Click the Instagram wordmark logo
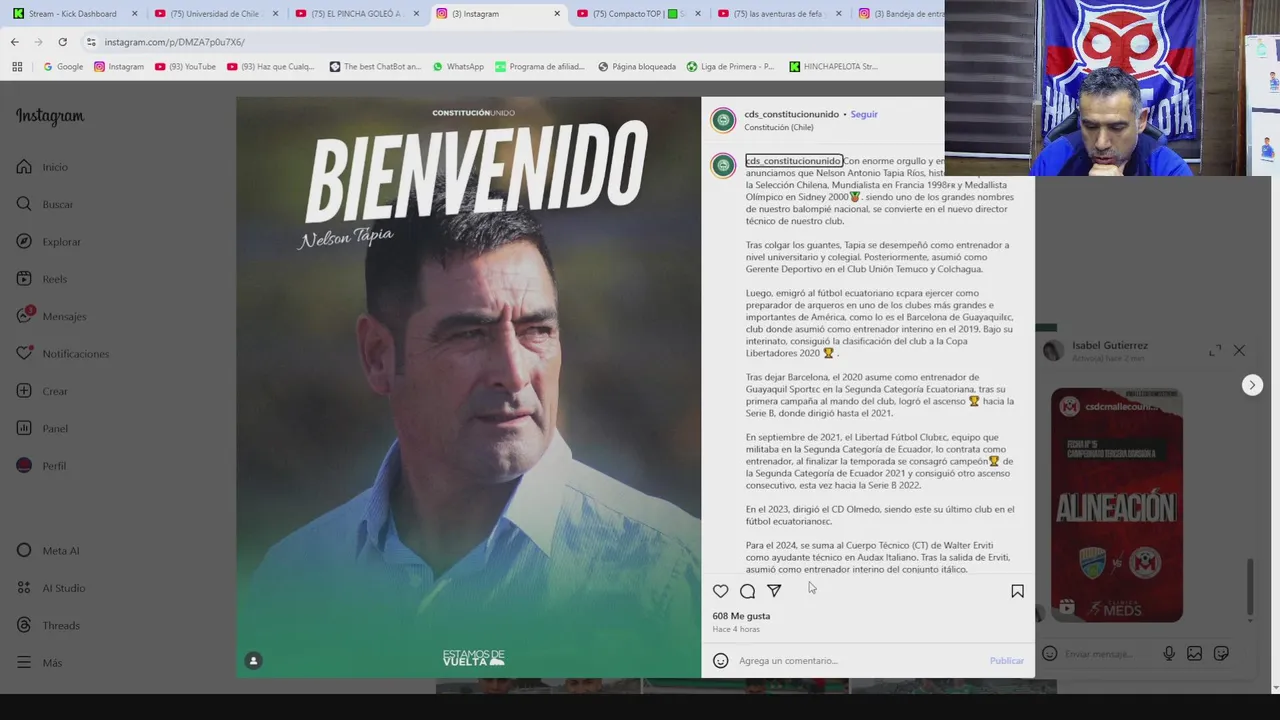This screenshot has width=1280, height=720. [50, 116]
